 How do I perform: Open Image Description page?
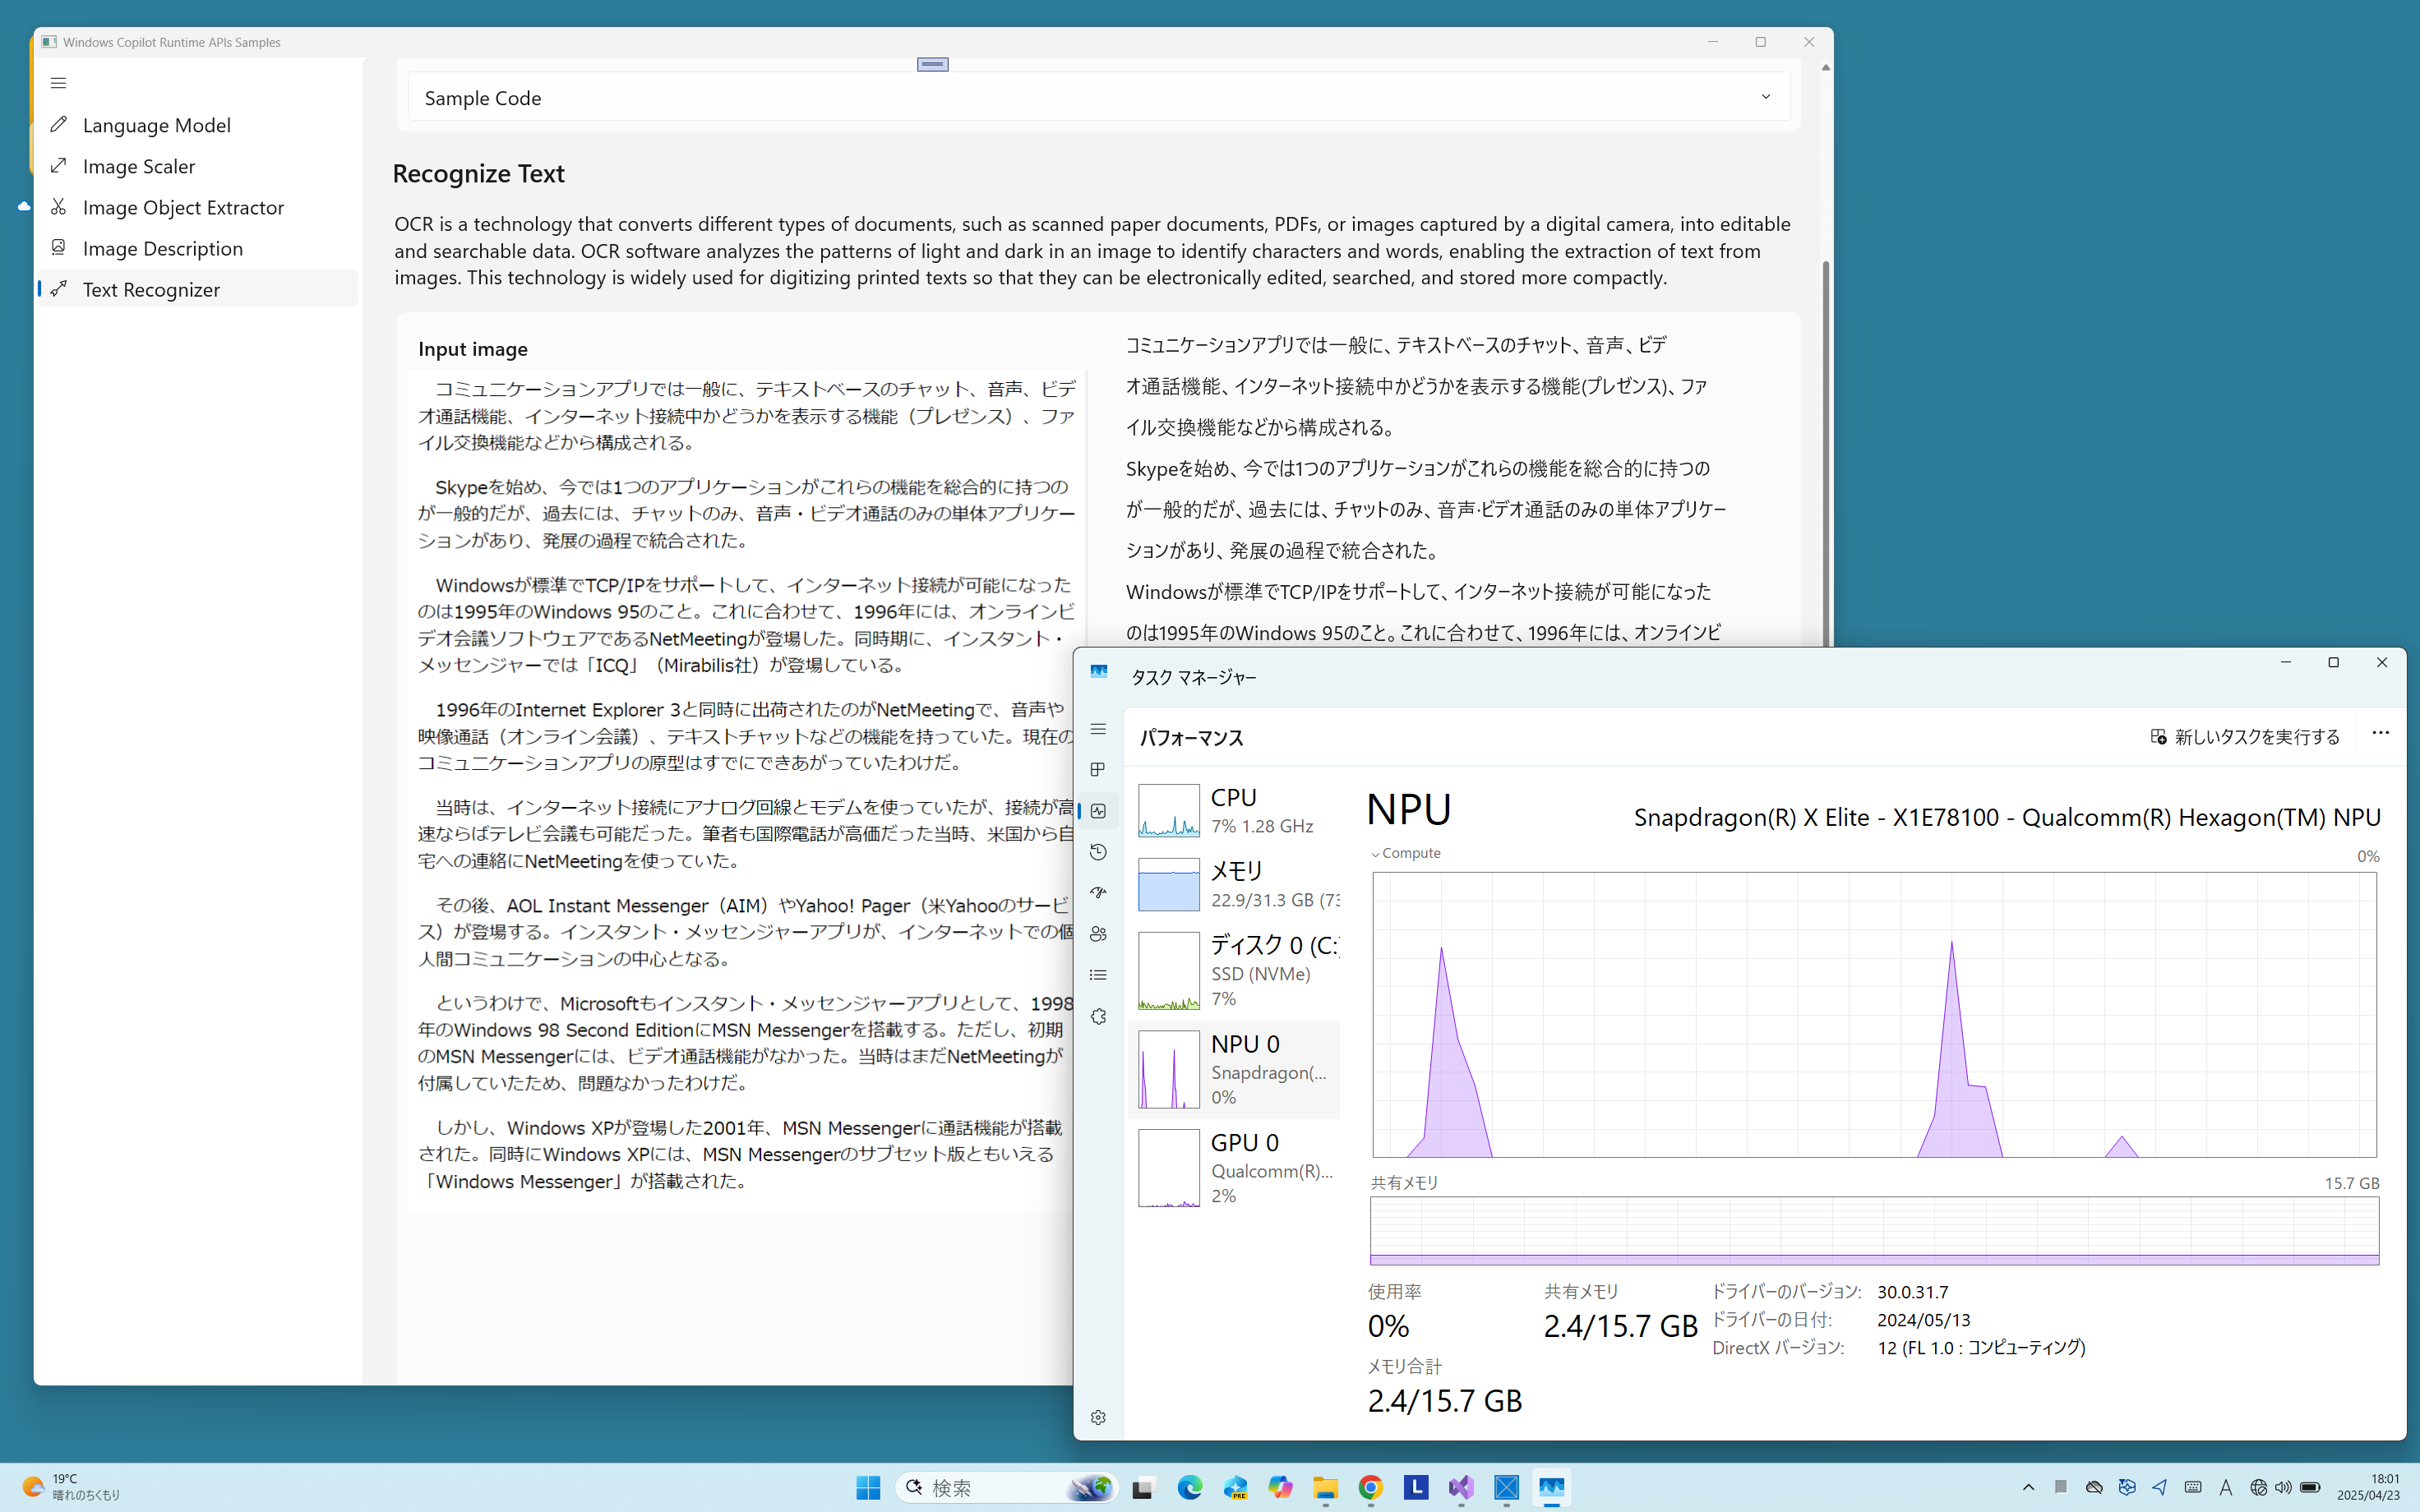pos(162,248)
